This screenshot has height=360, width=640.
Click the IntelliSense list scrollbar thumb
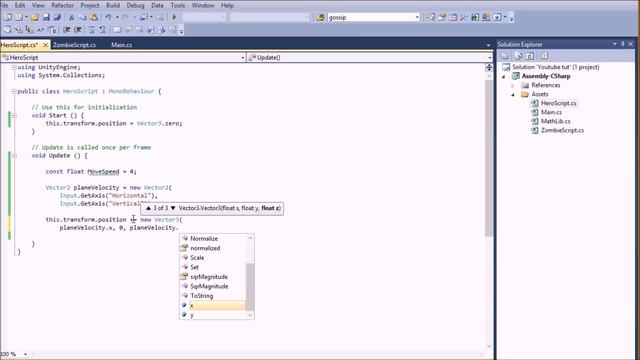[x=250, y=287]
